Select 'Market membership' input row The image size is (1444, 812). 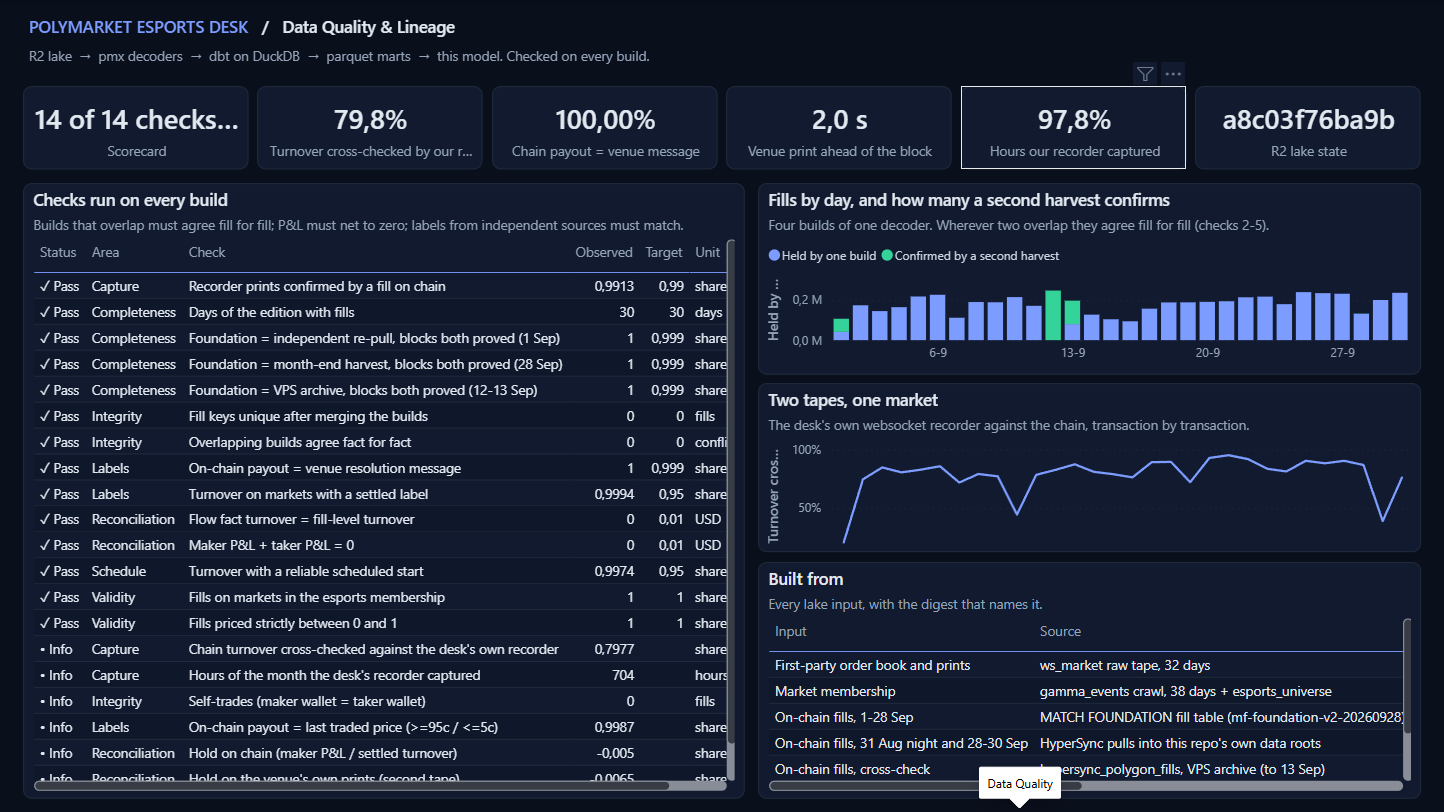[x=1086, y=691]
